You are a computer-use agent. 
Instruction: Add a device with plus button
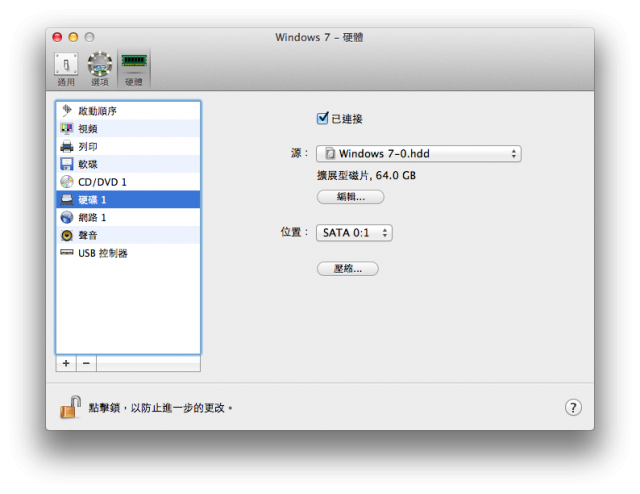pyautogui.click(x=66, y=363)
